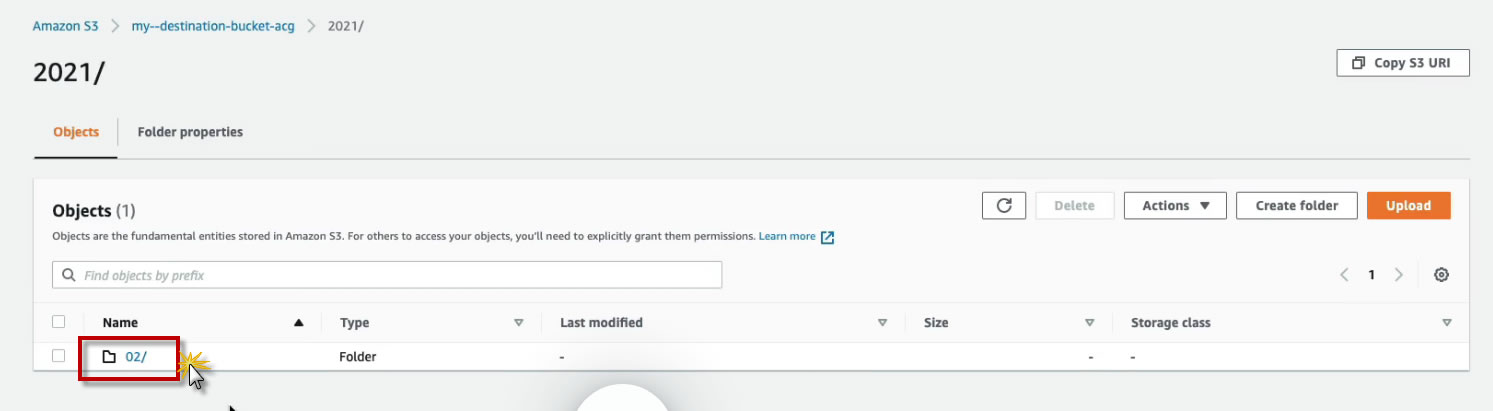Click the refresh objects icon button
1493x411 pixels.
(x=1004, y=206)
